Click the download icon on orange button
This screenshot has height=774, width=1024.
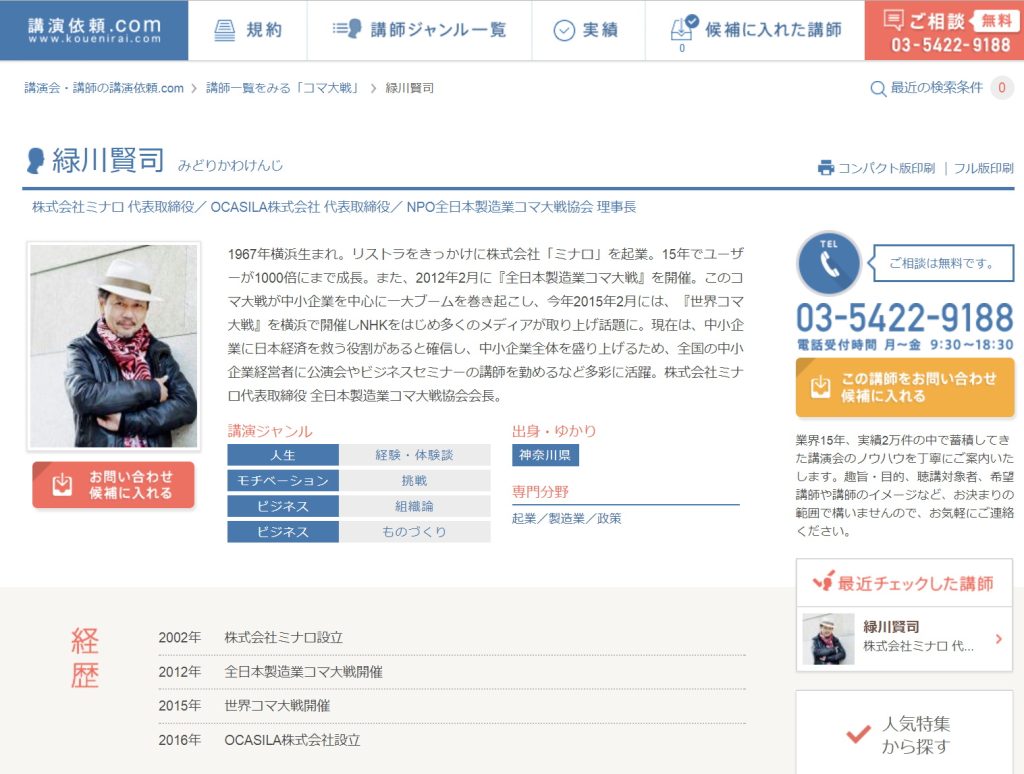coord(820,387)
